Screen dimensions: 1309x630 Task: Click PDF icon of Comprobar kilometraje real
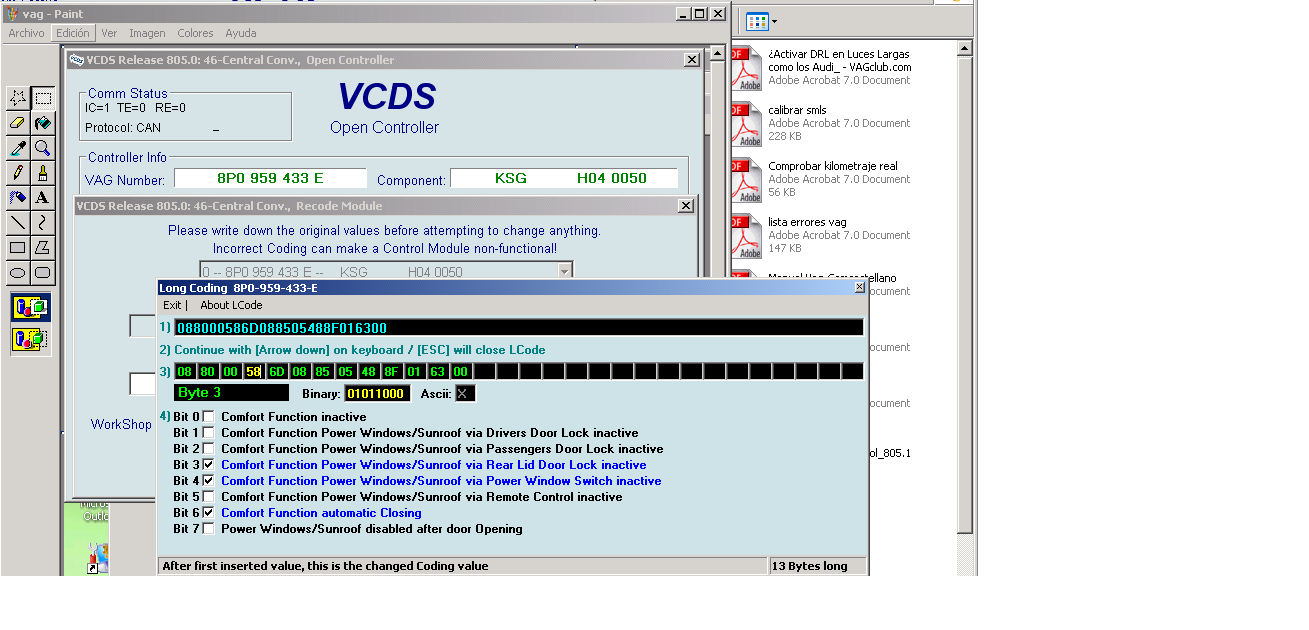click(746, 180)
